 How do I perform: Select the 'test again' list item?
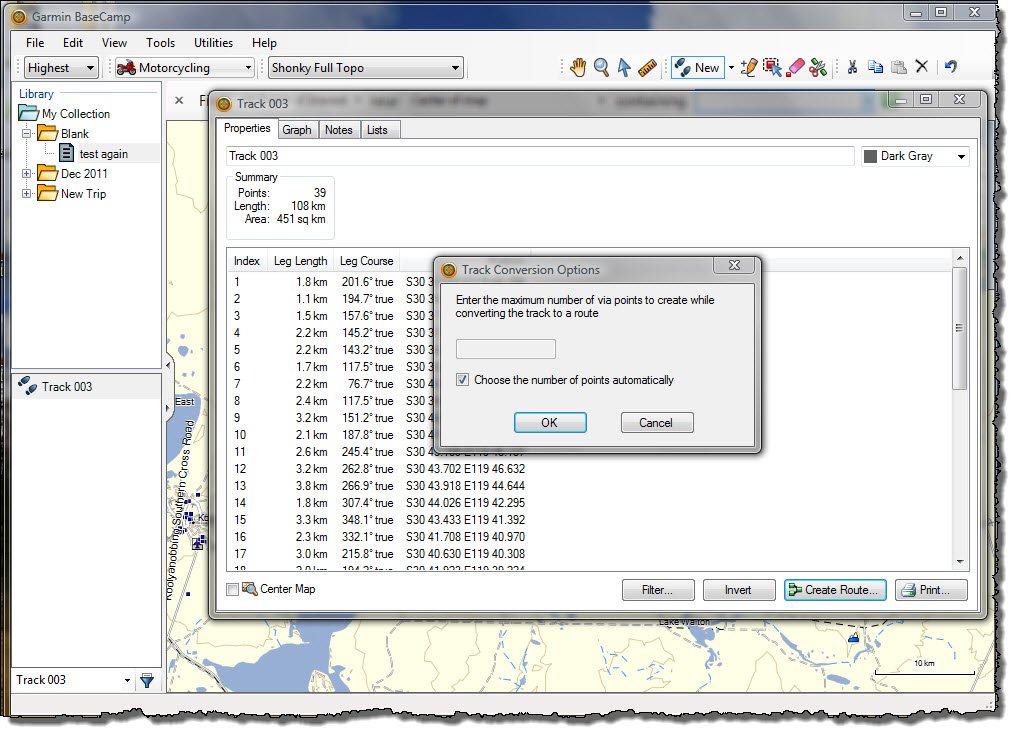(104, 154)
